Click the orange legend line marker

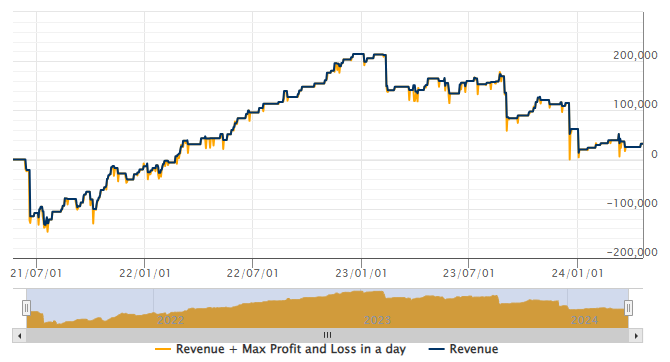(163, 350)
